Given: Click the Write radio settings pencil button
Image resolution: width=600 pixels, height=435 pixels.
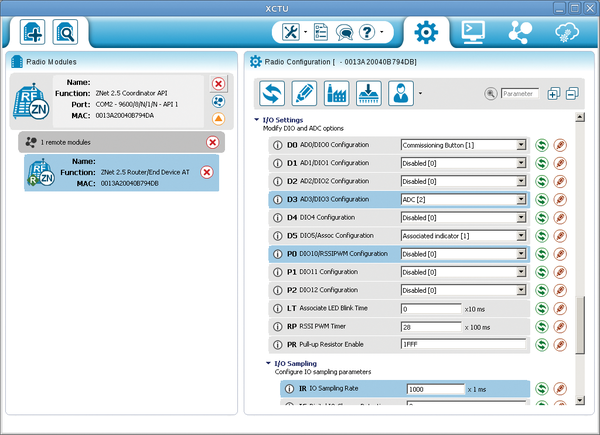Looking at the screenshot, I should coord(304,93).
